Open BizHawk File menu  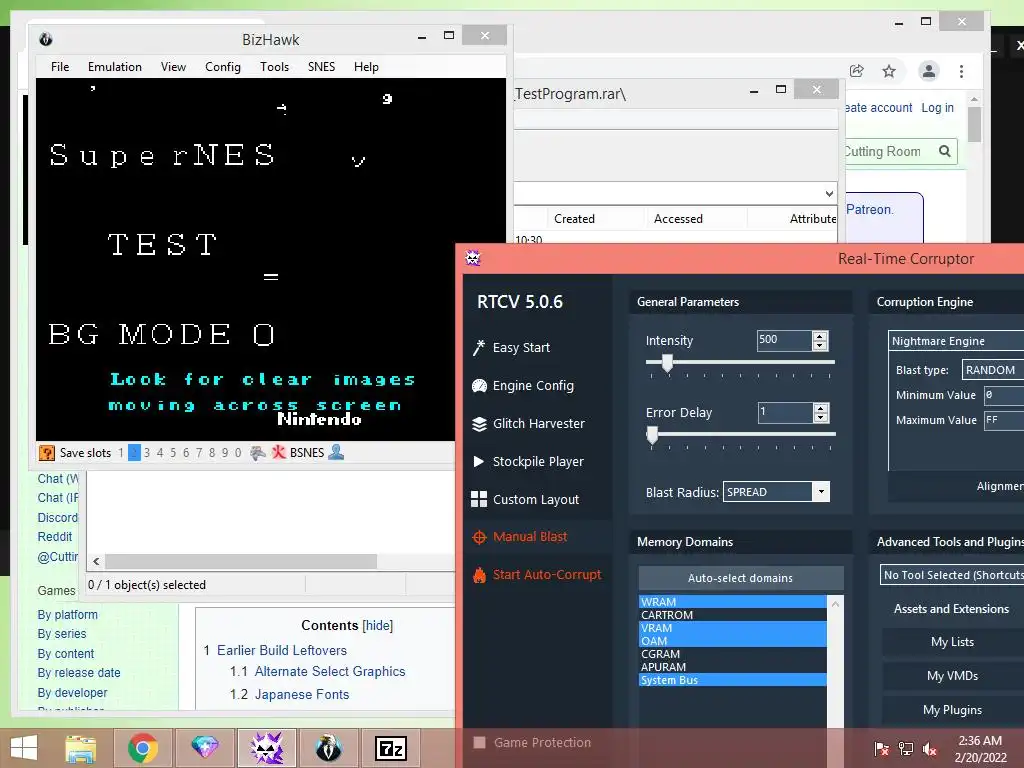60,67
